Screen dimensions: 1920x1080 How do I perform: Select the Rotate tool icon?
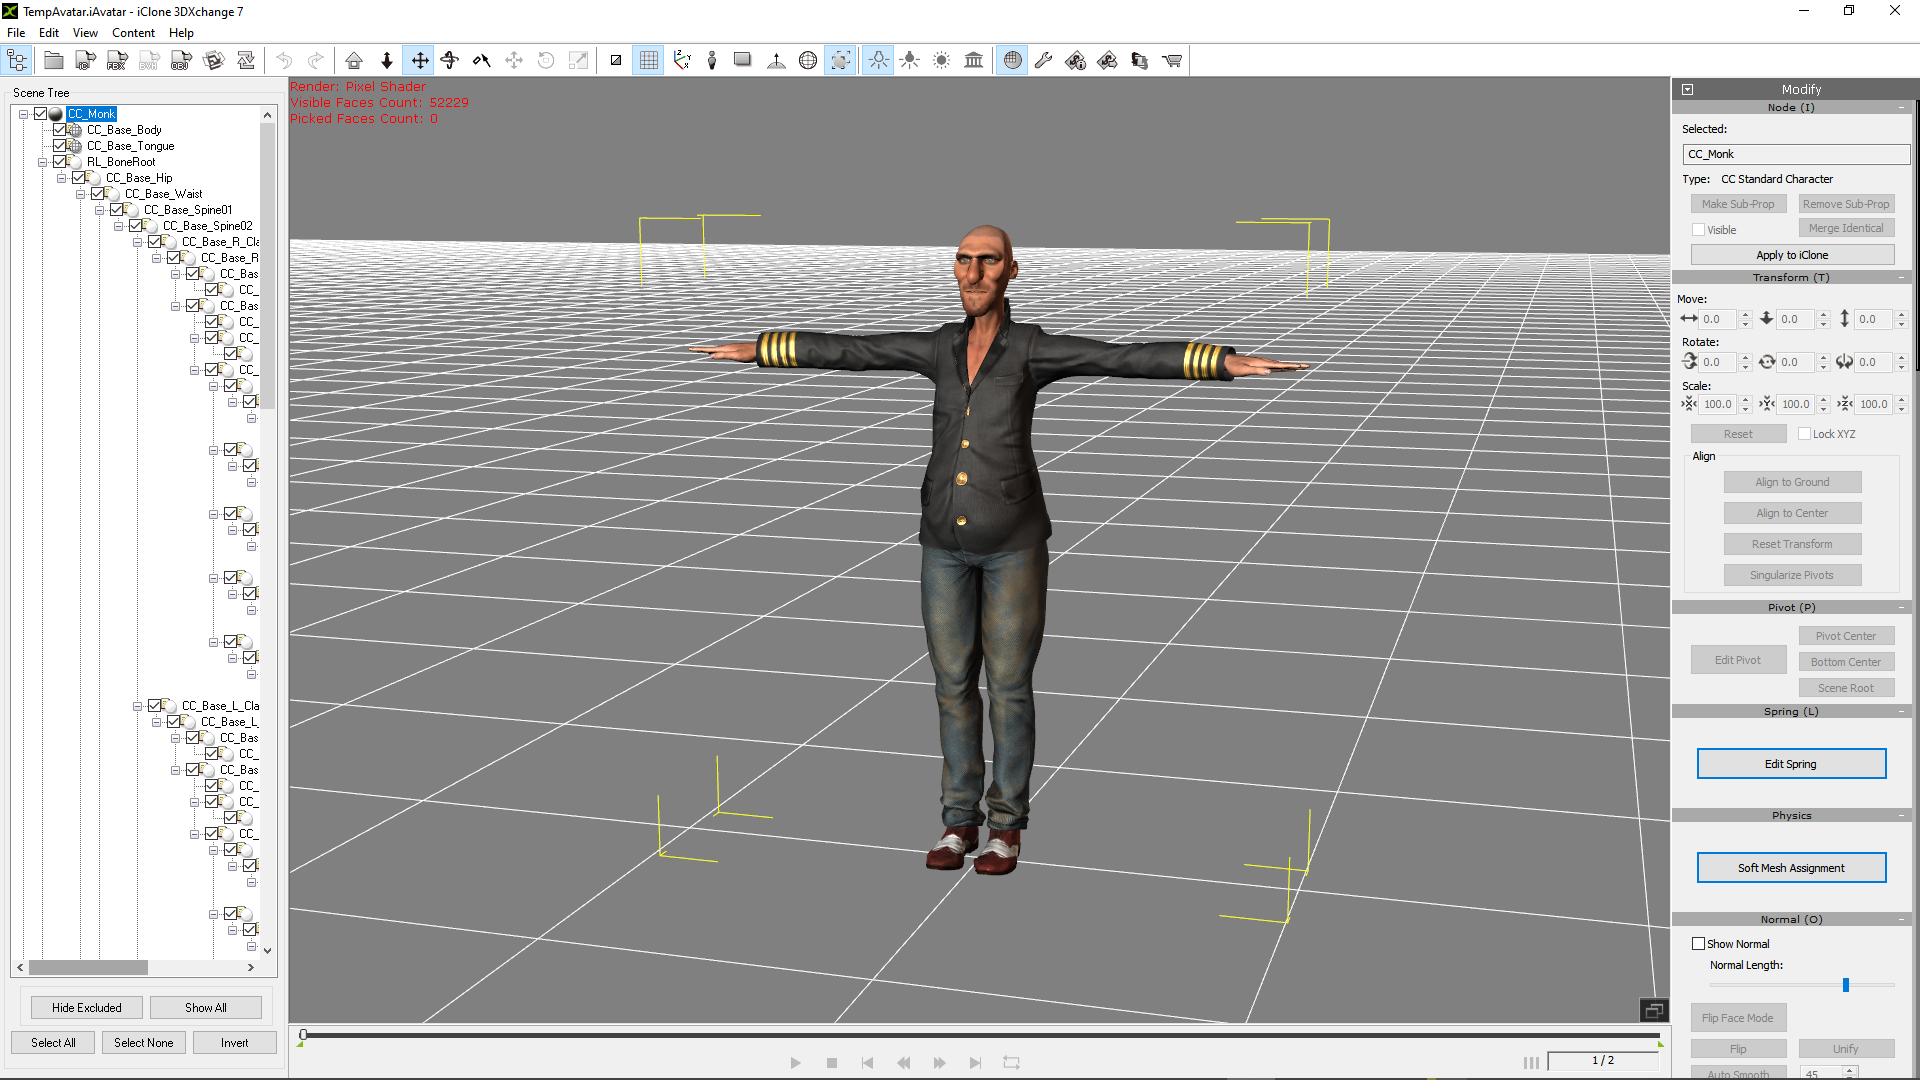click(x=450, y=61)
